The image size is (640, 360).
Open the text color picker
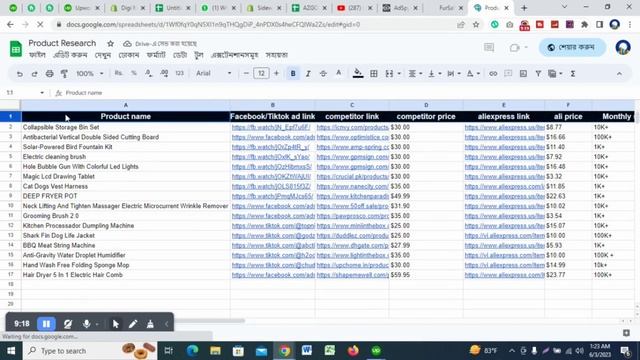pyautogui.click(x=338, y=73)
